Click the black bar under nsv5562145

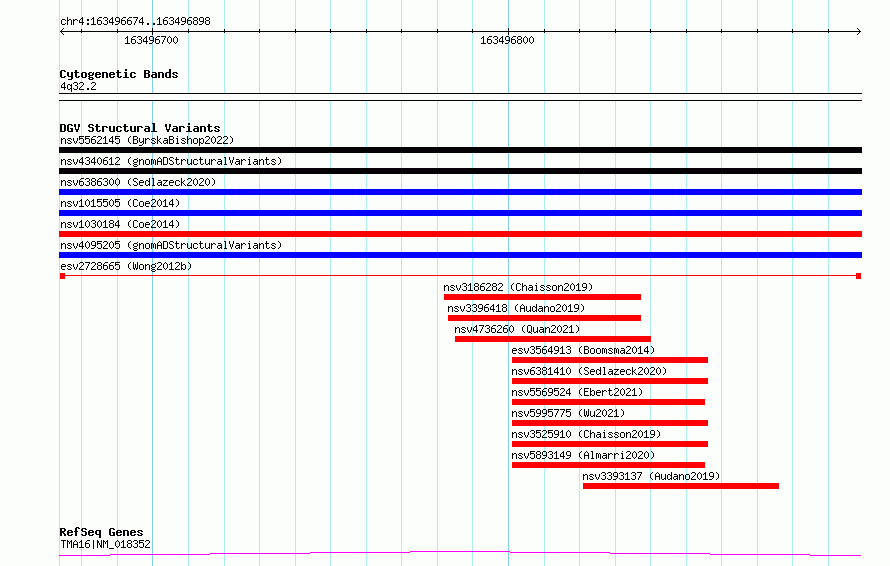pyautogui.click(x=460, y=150)
